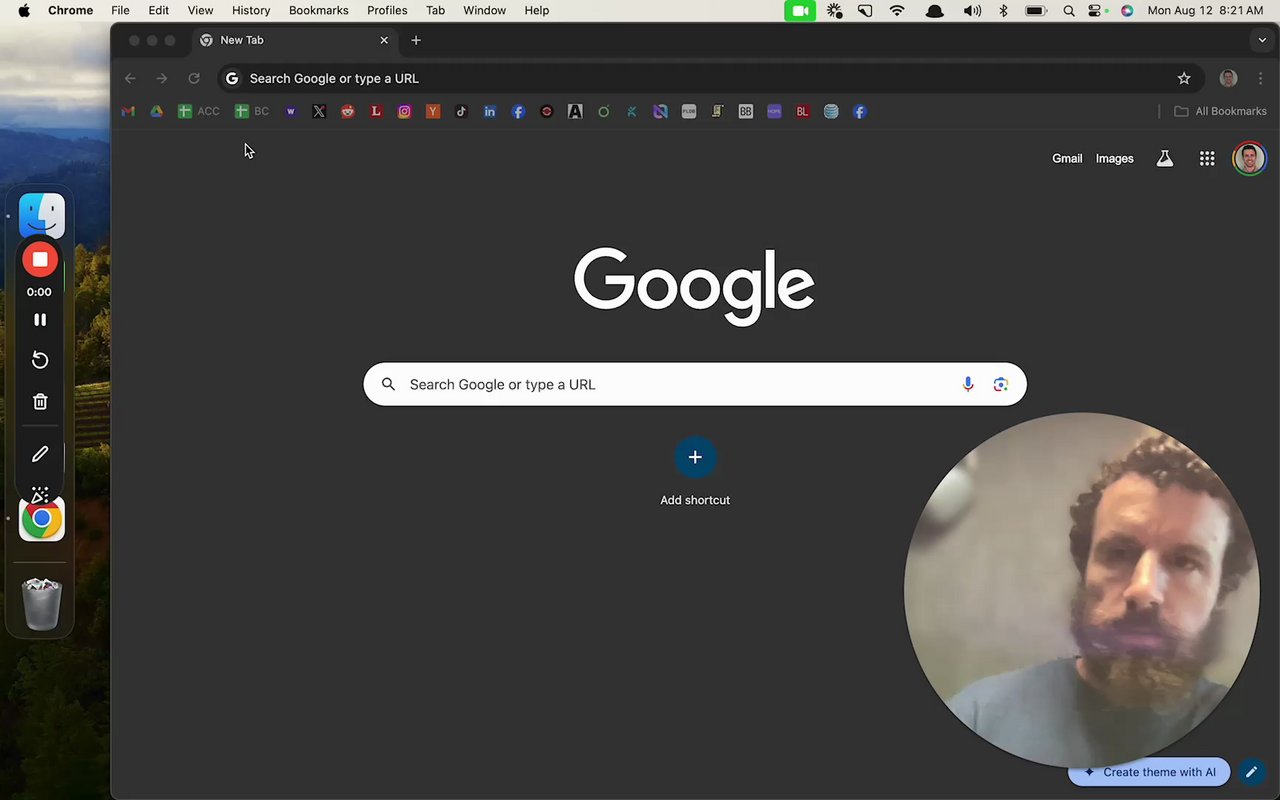Image resolution: width=1280 pixels, height=800 pixels.
Task: Reload the page
Action: point(194,78)
